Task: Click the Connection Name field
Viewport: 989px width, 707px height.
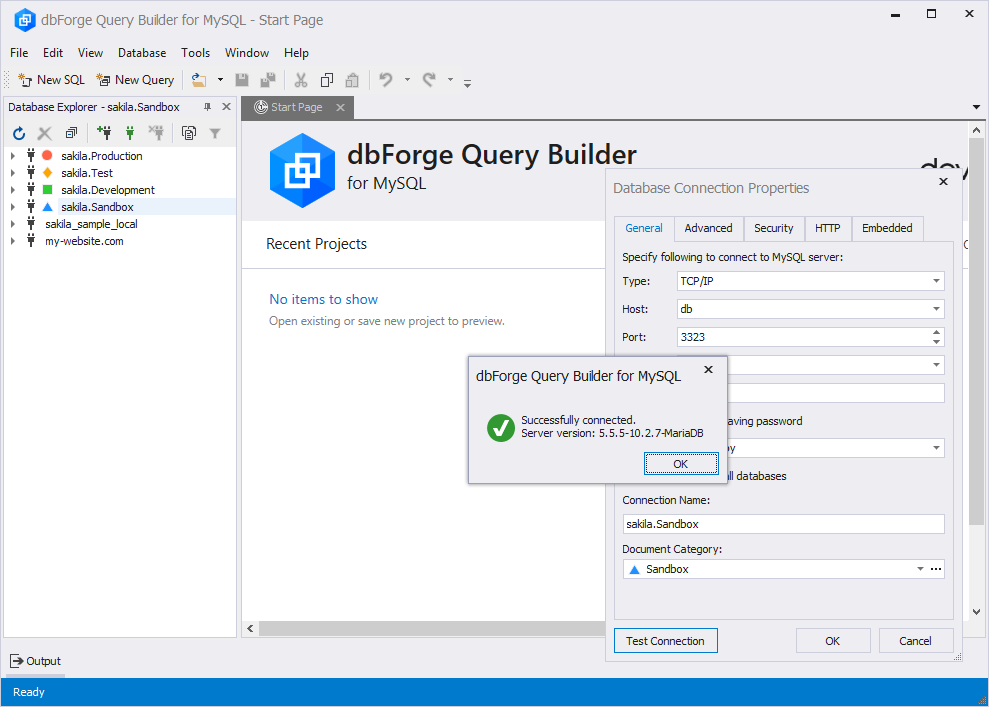Action: (783, 524)
